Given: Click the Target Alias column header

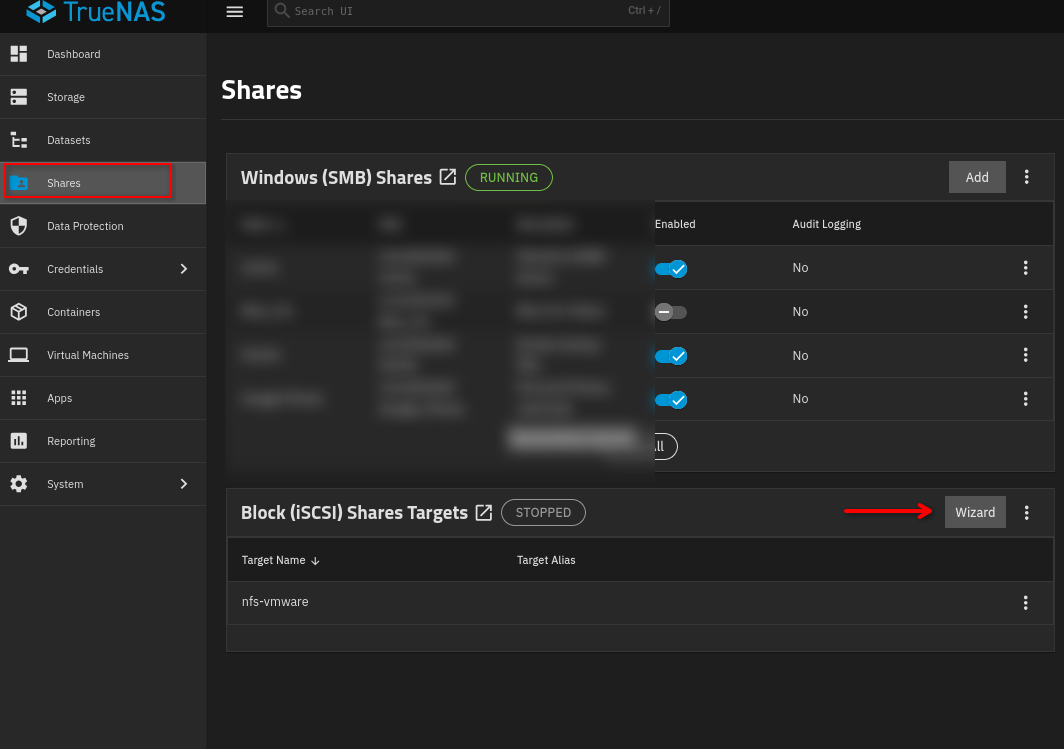Looking at the screenshot, I should click(546, 560).
